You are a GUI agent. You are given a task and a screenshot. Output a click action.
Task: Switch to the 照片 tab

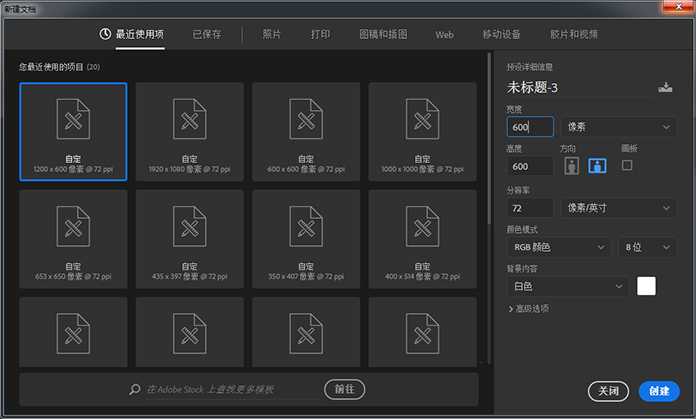coord(272,34)
